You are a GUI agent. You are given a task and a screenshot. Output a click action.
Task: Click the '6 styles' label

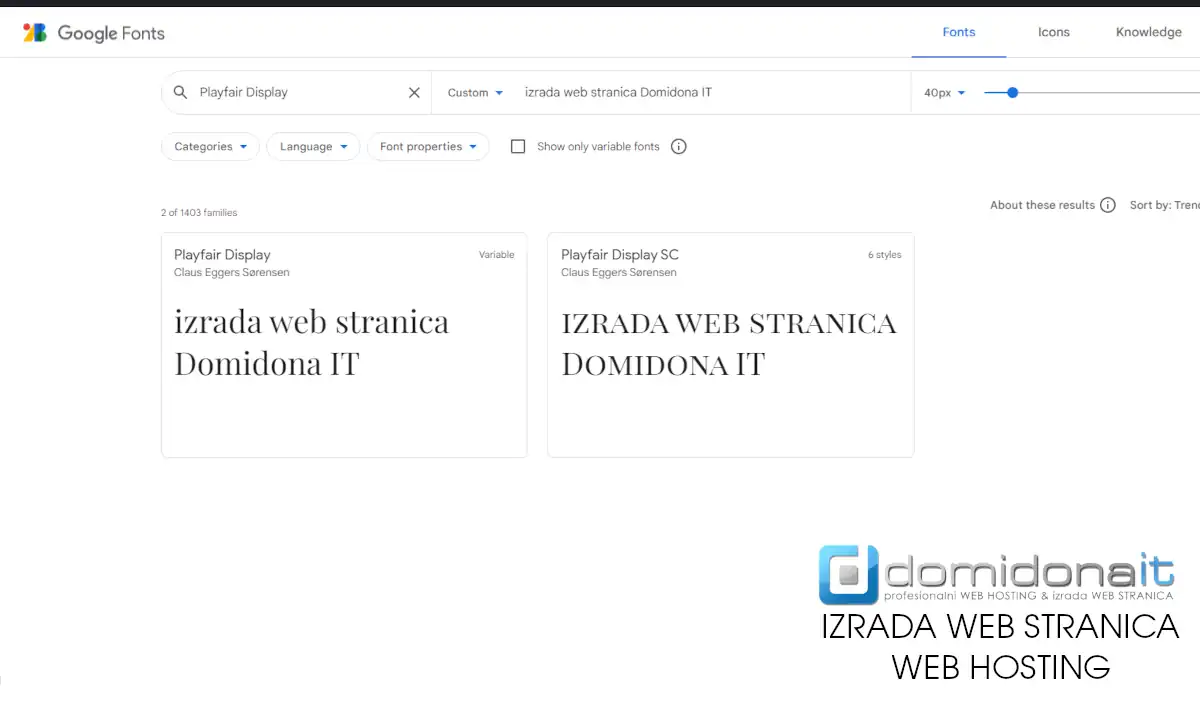(885, 255)
